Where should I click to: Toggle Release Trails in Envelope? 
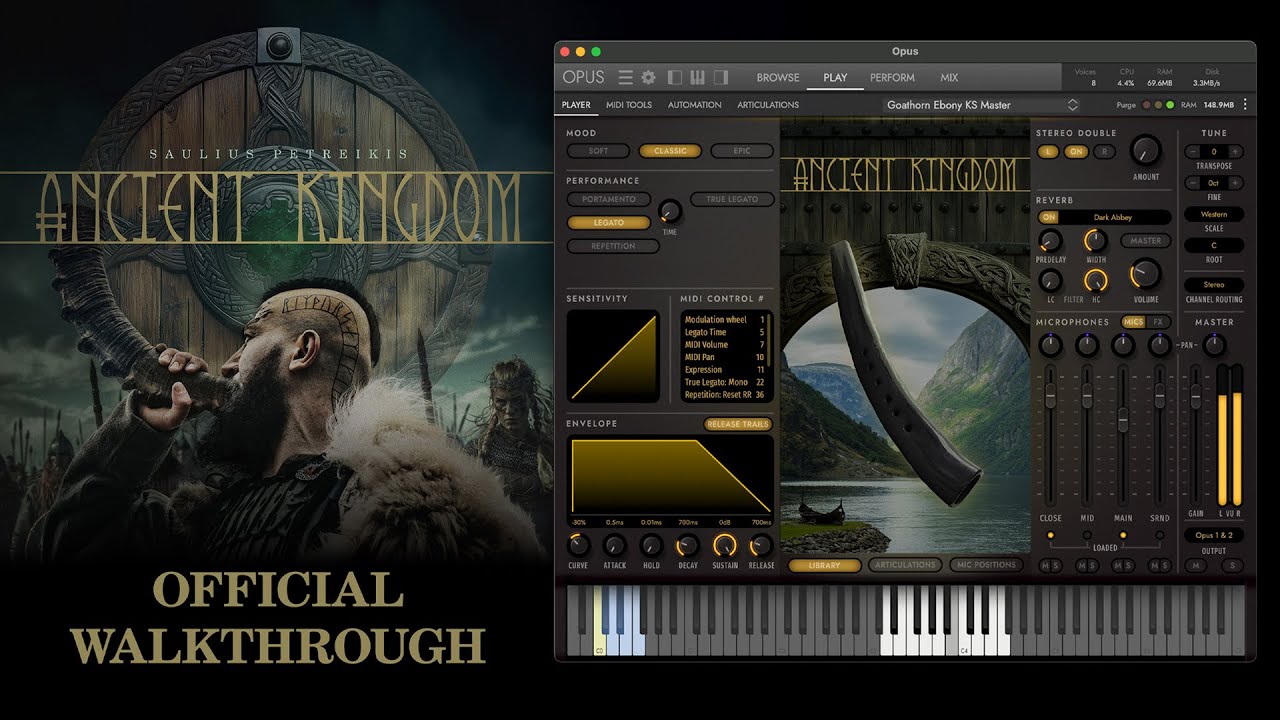click(x=737, y=424)
